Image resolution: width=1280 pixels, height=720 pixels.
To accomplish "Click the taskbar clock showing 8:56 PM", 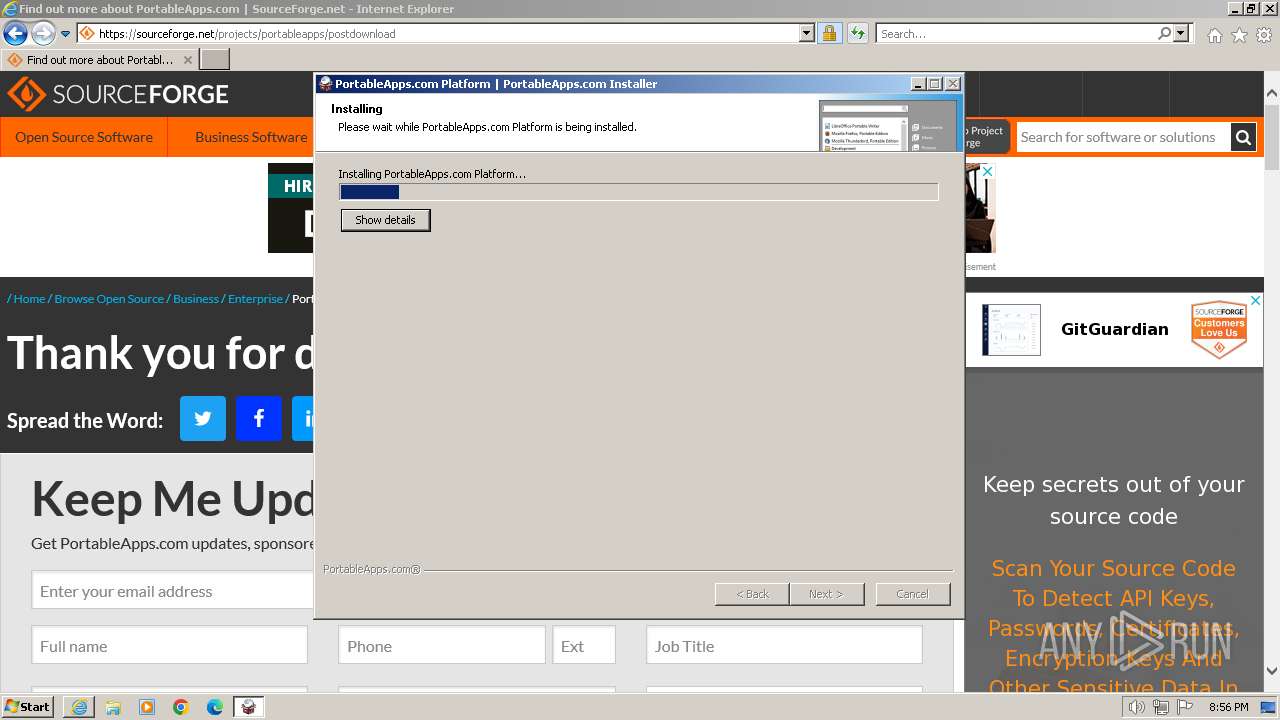I will (x=1228, y=708).
